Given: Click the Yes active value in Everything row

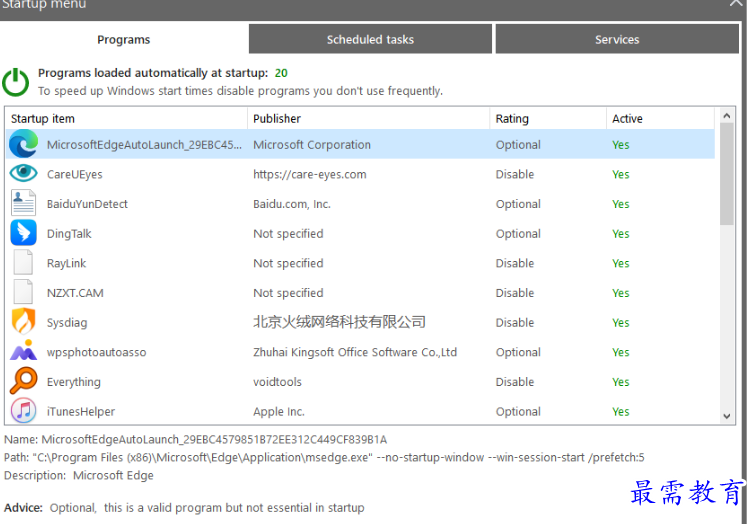Looking at the screenshot, I should pyautogui.click(x=621, y=382).
